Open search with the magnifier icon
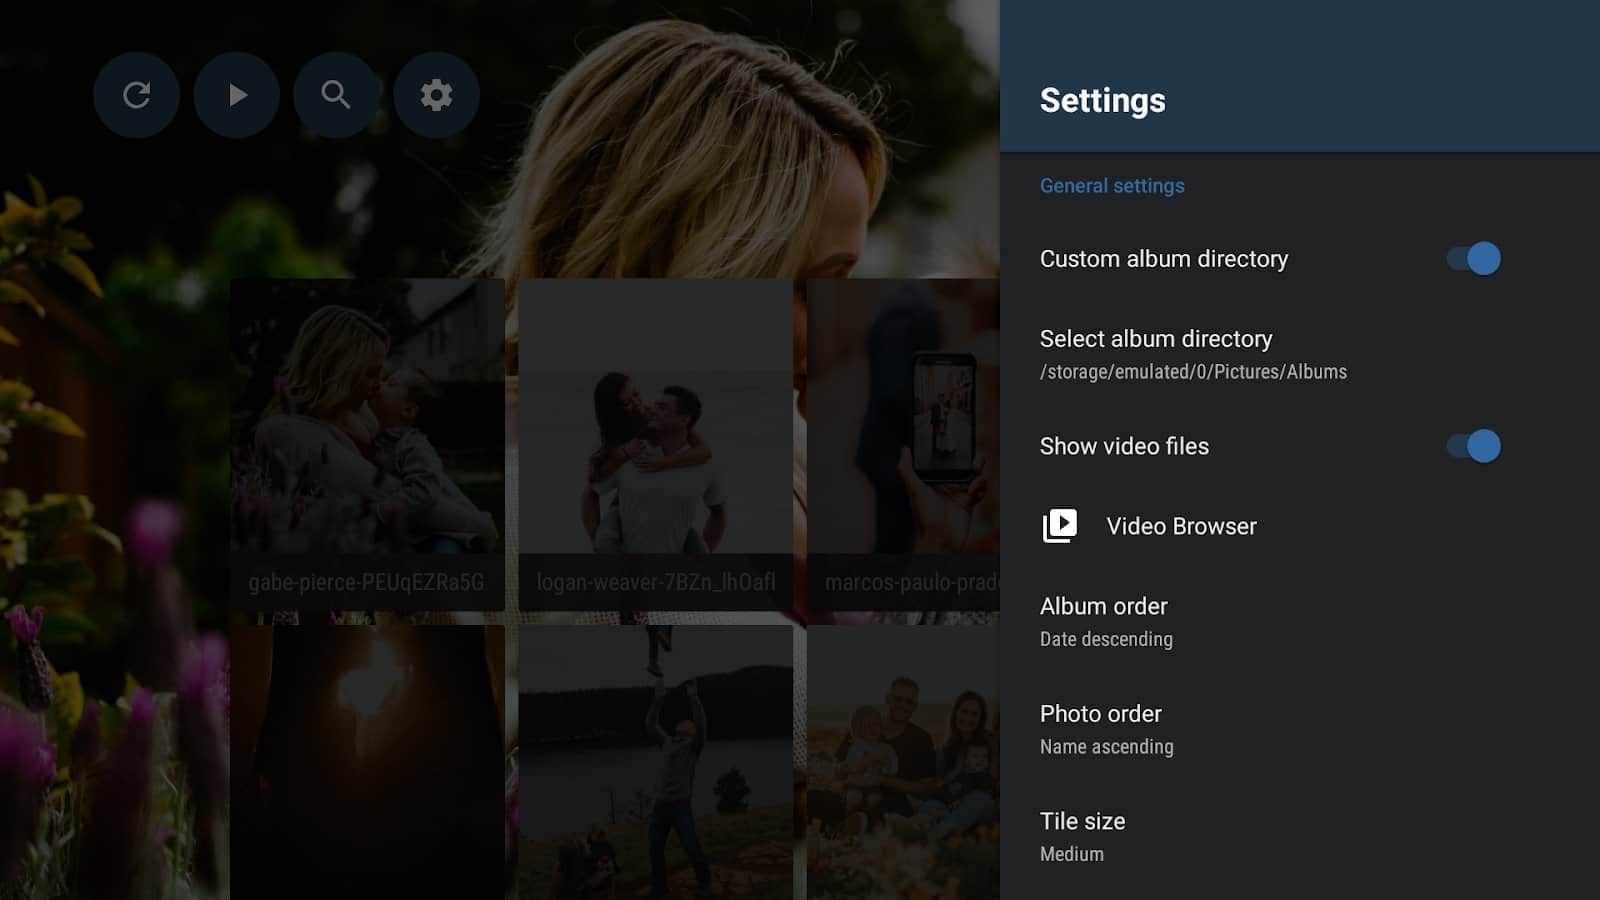The height and width of the screenshot is (900, 1600). pyautogui.click(x=336, y=95)
